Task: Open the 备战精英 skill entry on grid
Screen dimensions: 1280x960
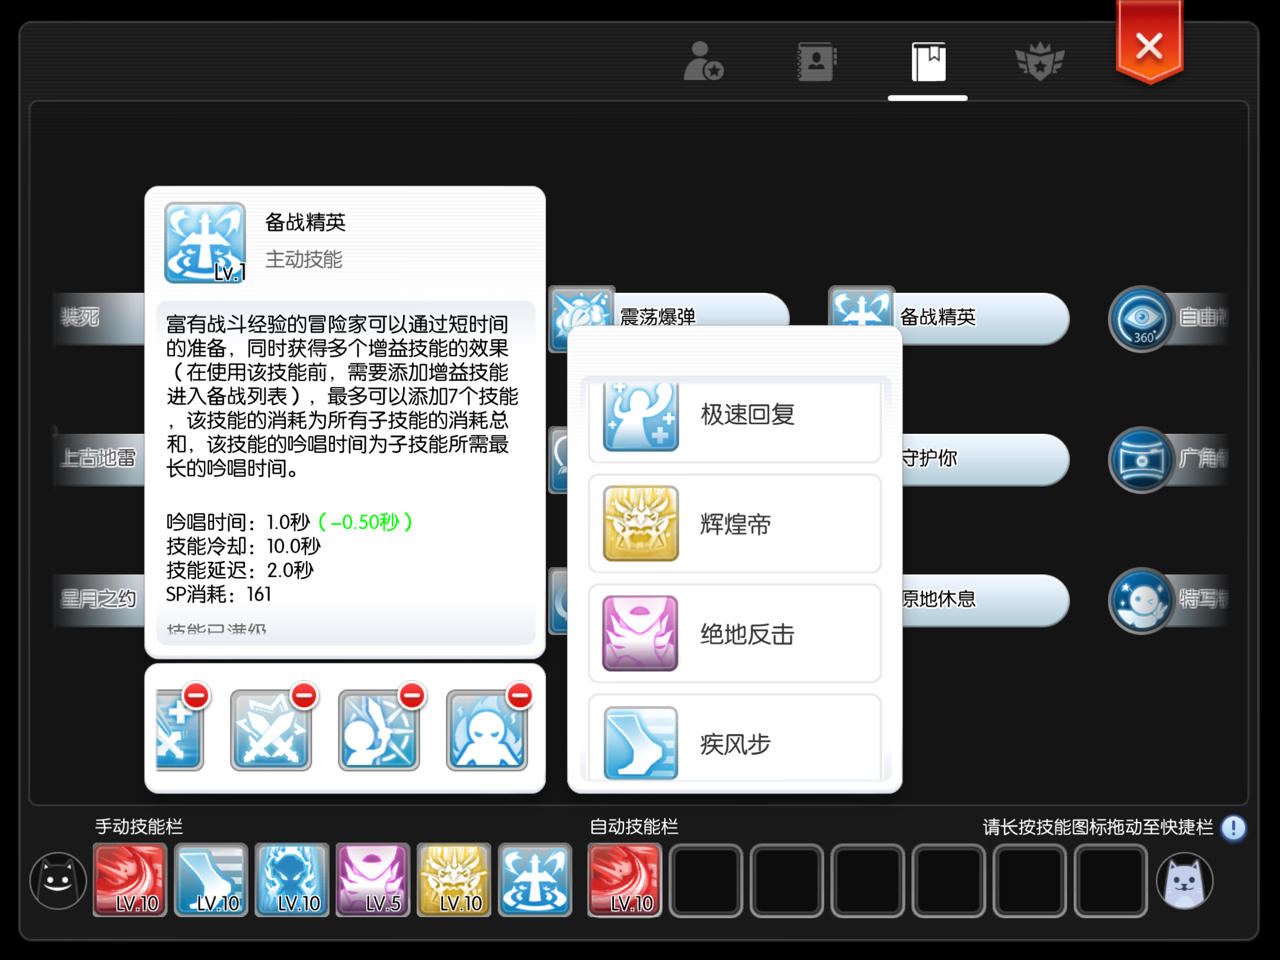Action: 950,317
